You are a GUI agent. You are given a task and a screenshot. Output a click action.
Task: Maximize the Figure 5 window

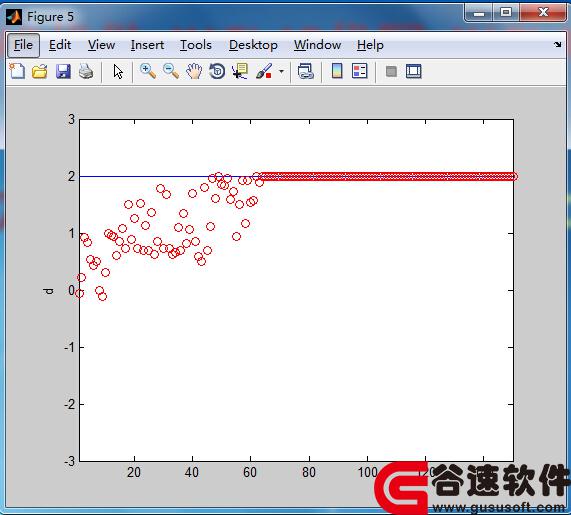pyautogui.click(x=506, y=13)
